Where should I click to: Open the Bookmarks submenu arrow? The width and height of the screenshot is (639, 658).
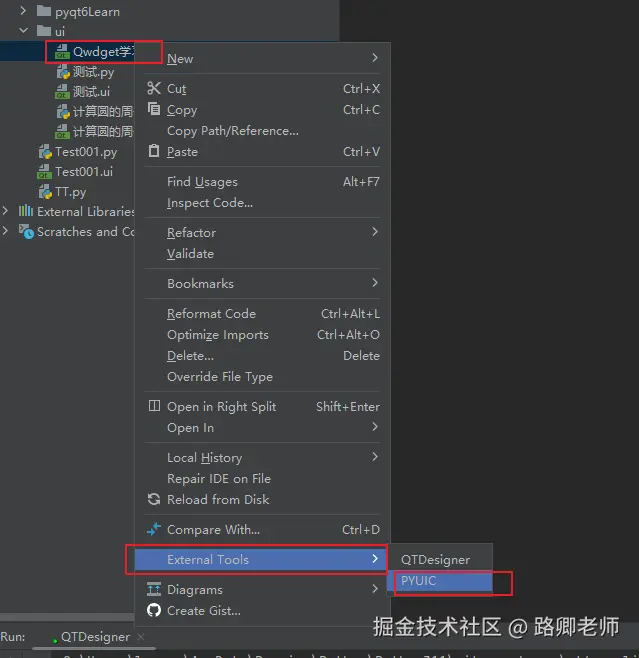tap(375, 283)
